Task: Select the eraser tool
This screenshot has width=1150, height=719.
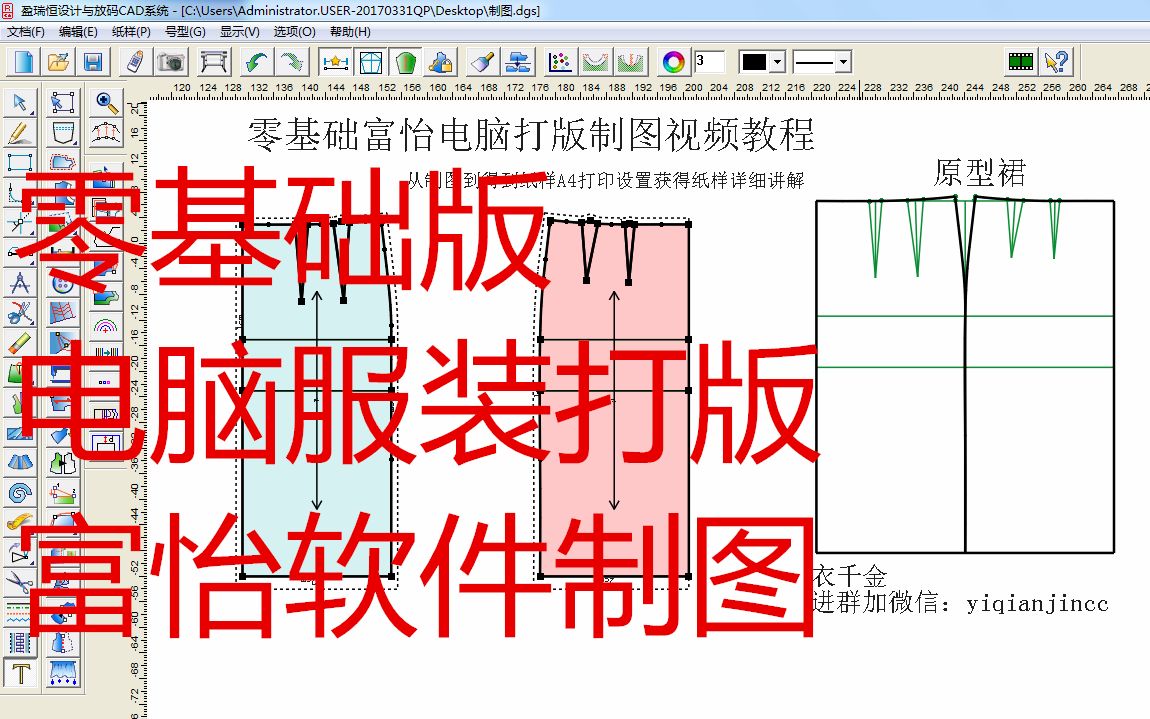Action: [20, 343]
